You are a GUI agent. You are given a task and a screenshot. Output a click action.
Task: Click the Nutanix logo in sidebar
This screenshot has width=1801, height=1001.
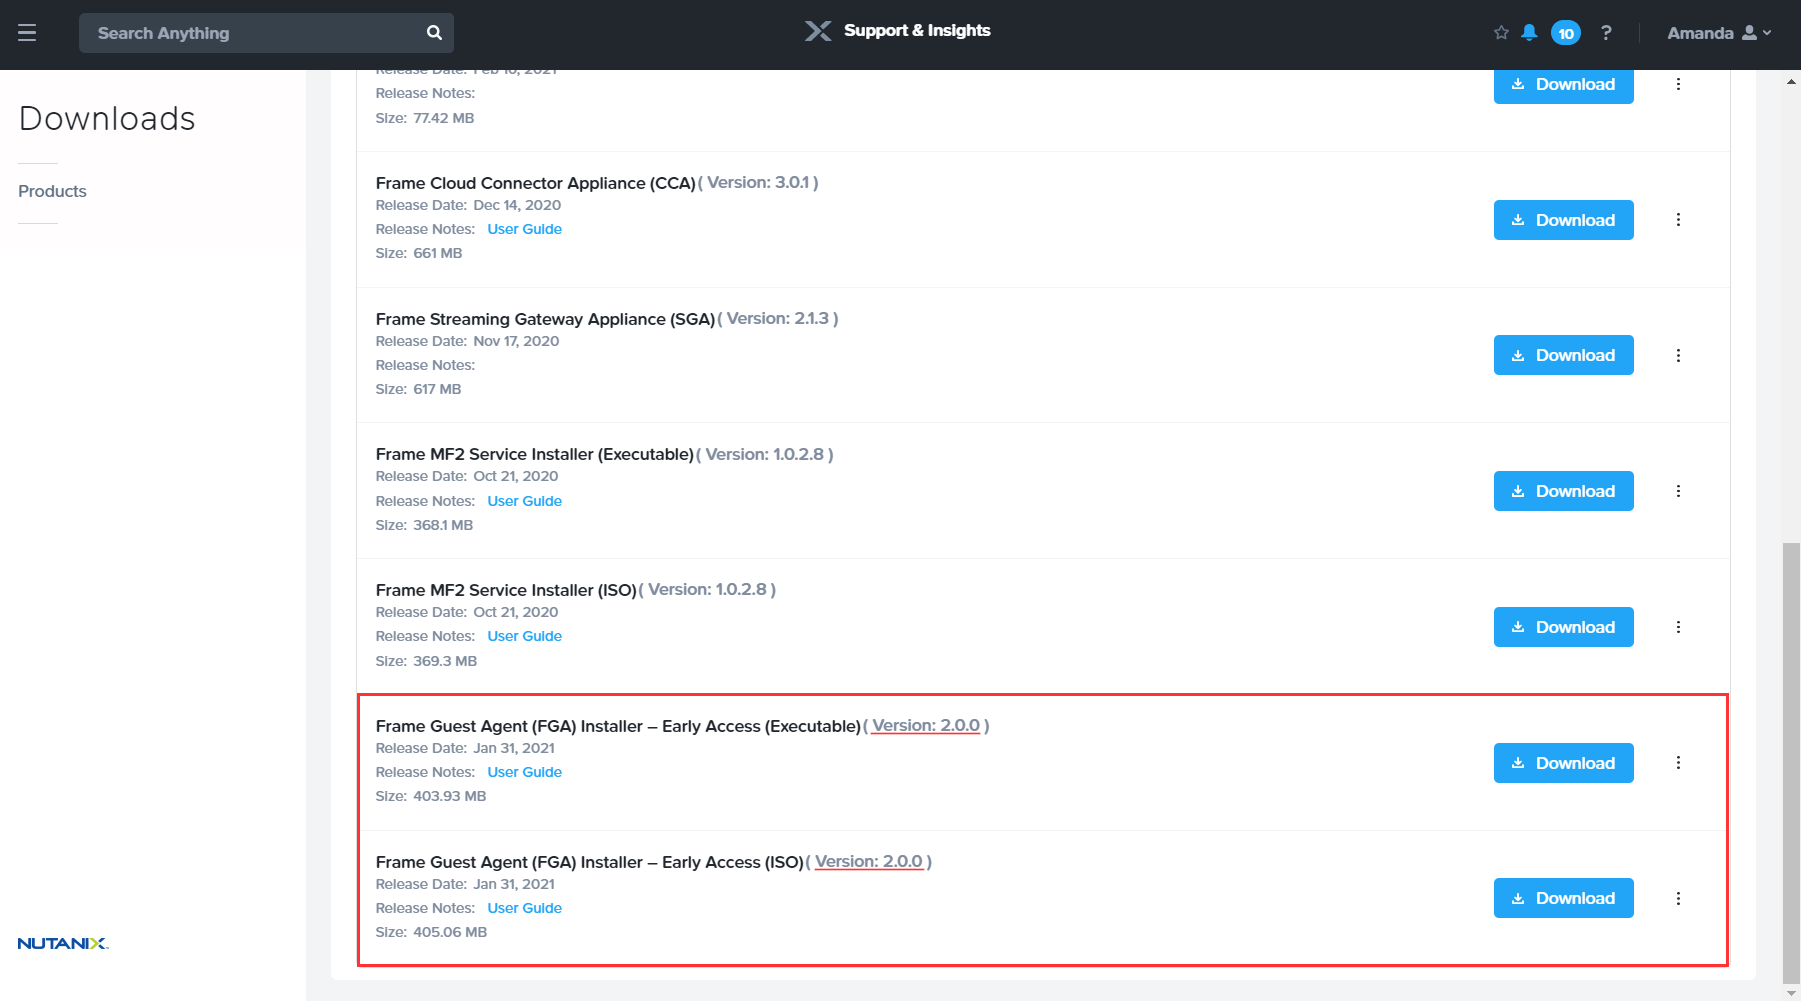point(63,943)
